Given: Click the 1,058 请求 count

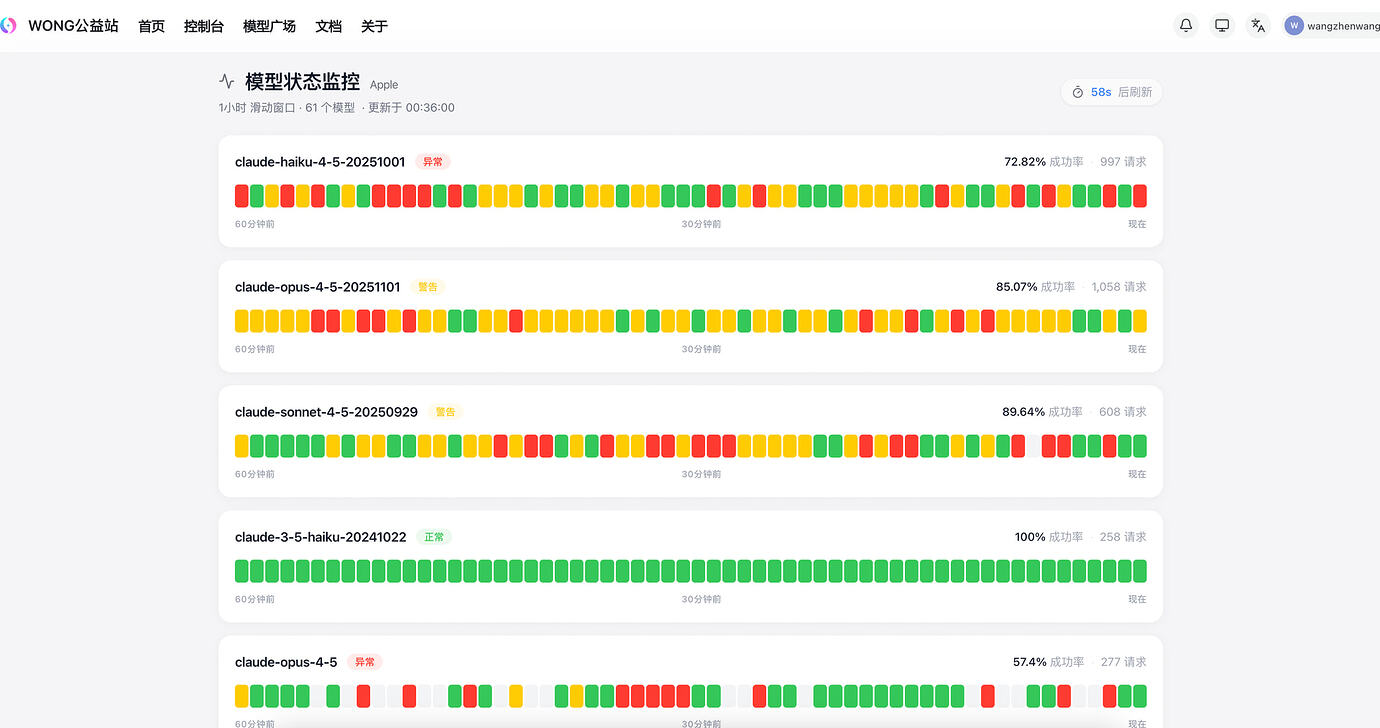Looking at the screenshot, I should [x=1119, y=287].
